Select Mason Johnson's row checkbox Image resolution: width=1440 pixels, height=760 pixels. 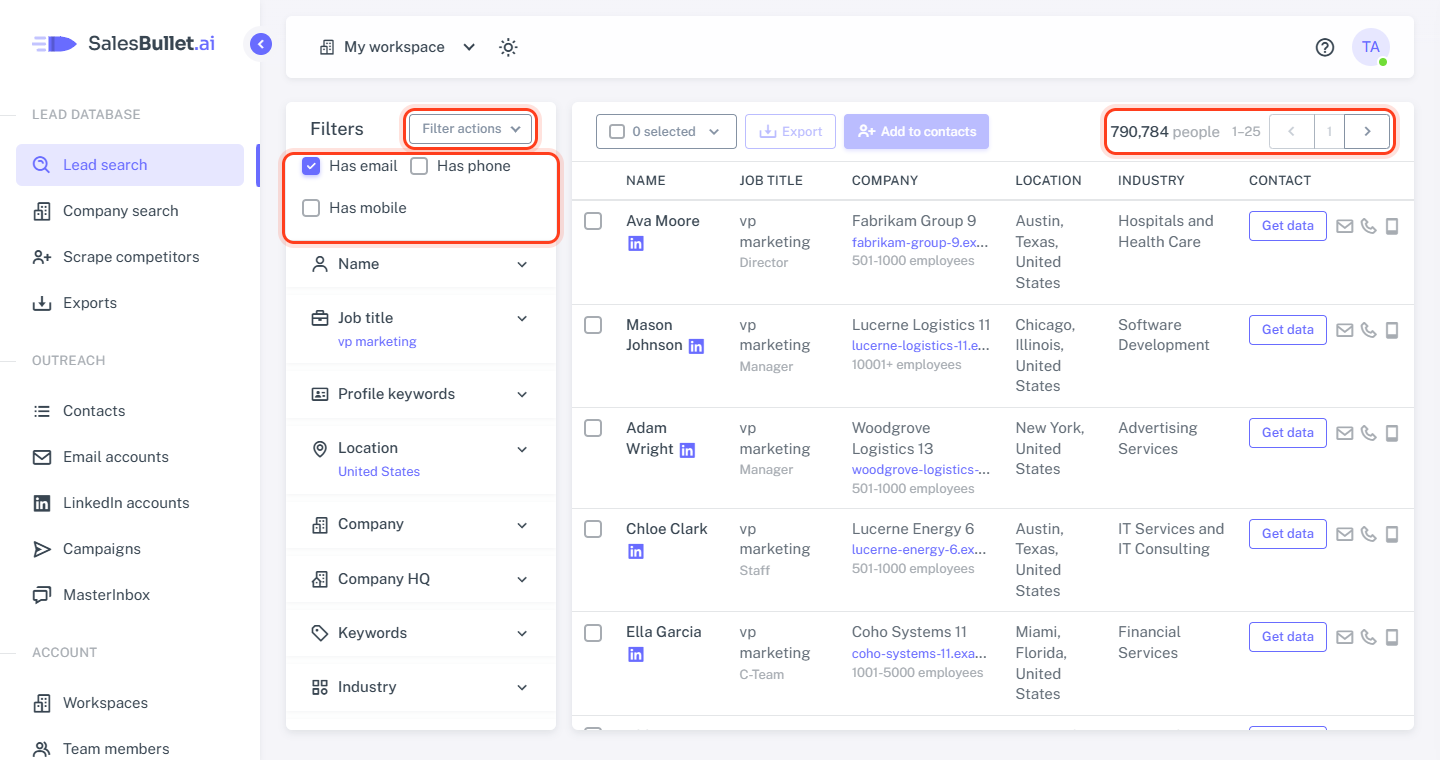[x=593, y=325]
